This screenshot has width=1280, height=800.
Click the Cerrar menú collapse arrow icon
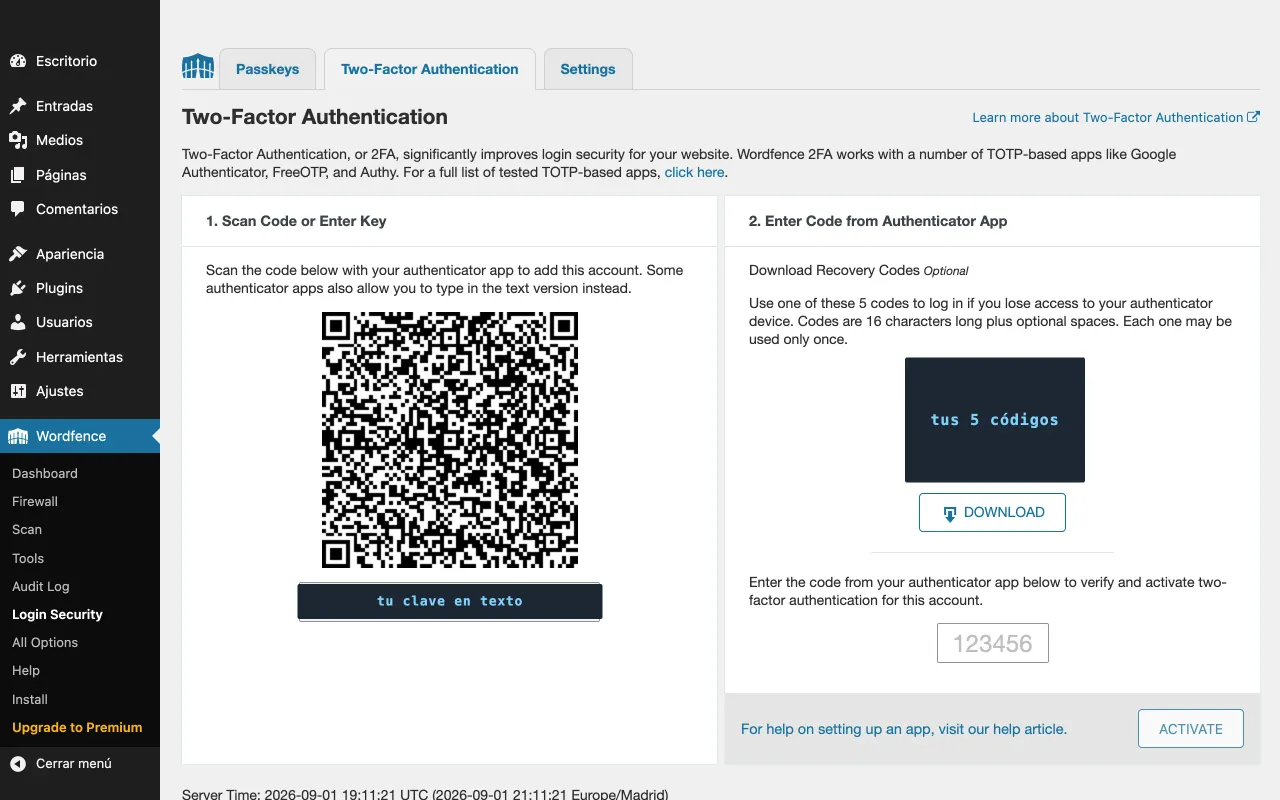[x=18, y=763]
